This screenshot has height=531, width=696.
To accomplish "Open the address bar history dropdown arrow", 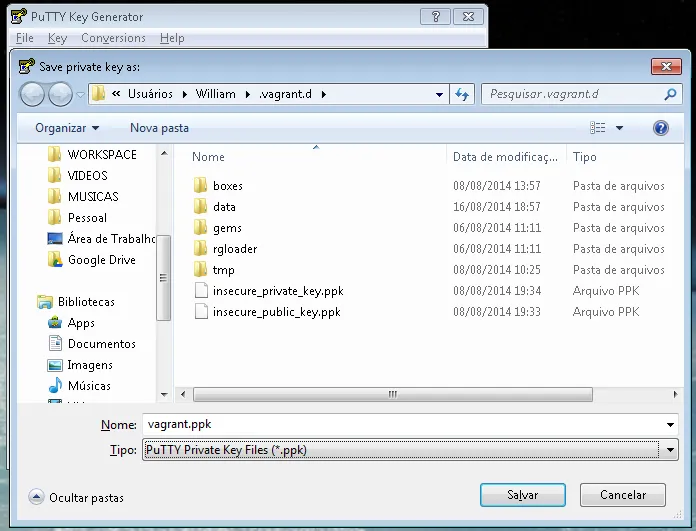I will (439, 95).
